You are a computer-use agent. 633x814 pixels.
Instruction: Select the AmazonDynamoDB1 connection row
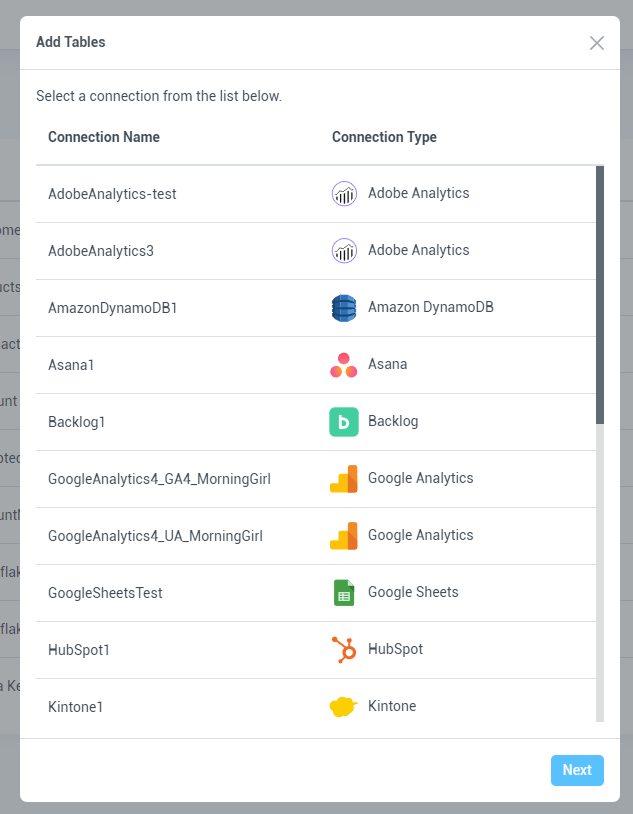pyautogui.click(x=113, y=308)
